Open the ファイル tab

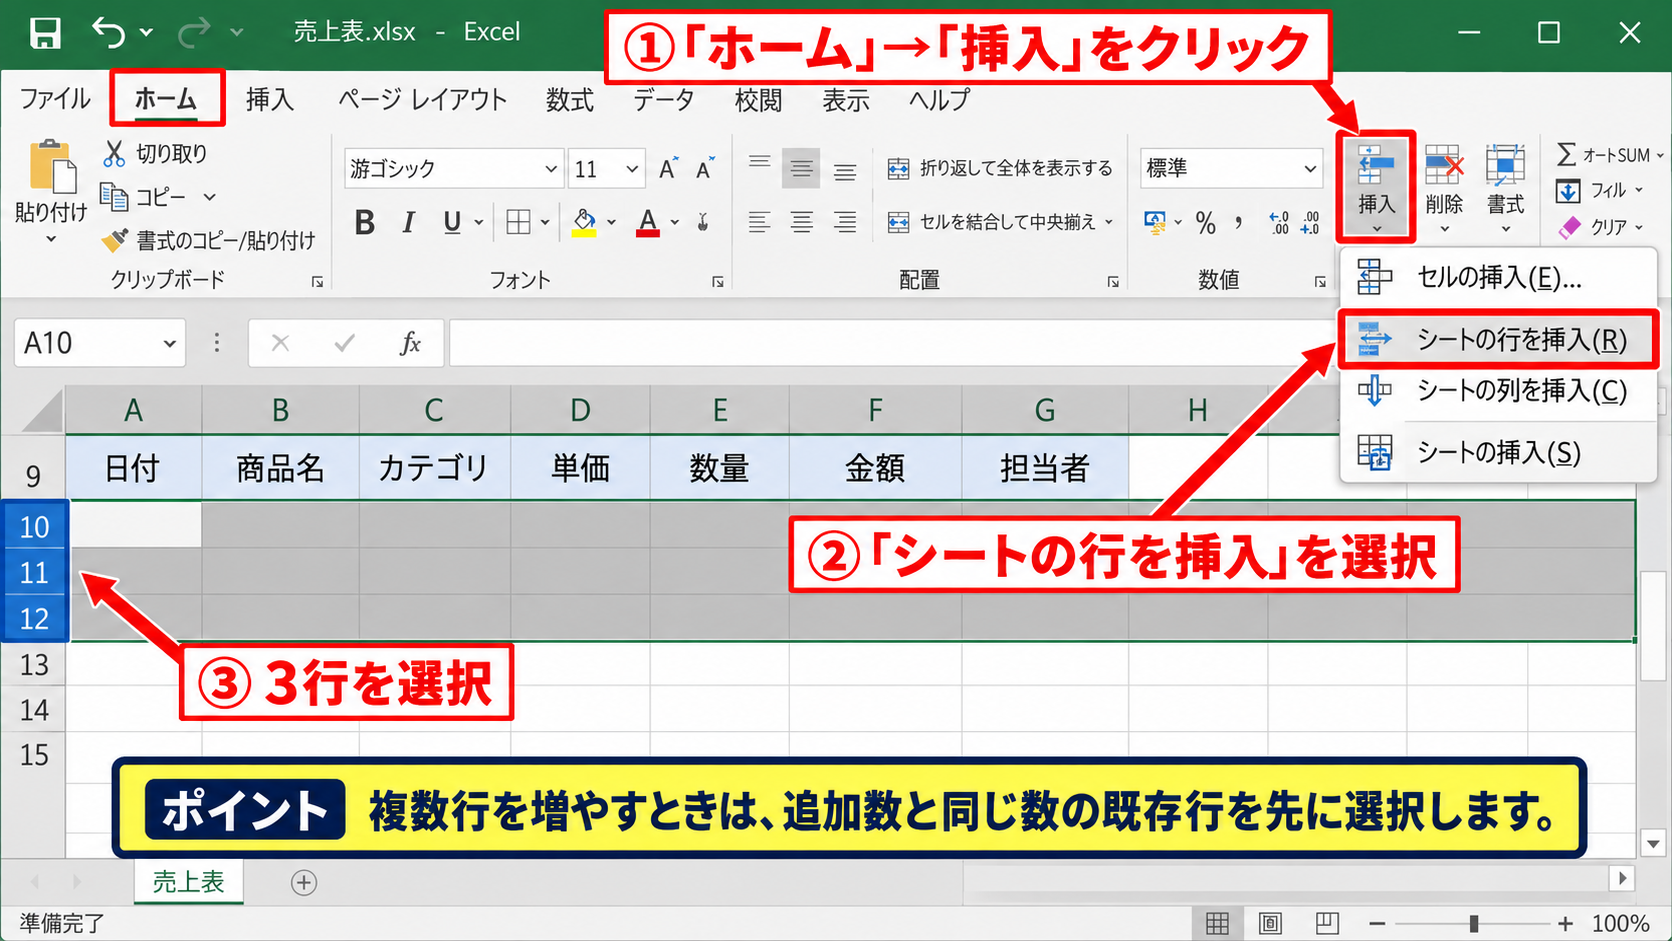click(55, 99)
